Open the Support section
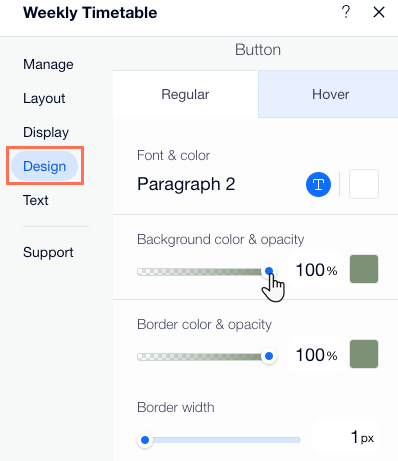 (48, 252)
